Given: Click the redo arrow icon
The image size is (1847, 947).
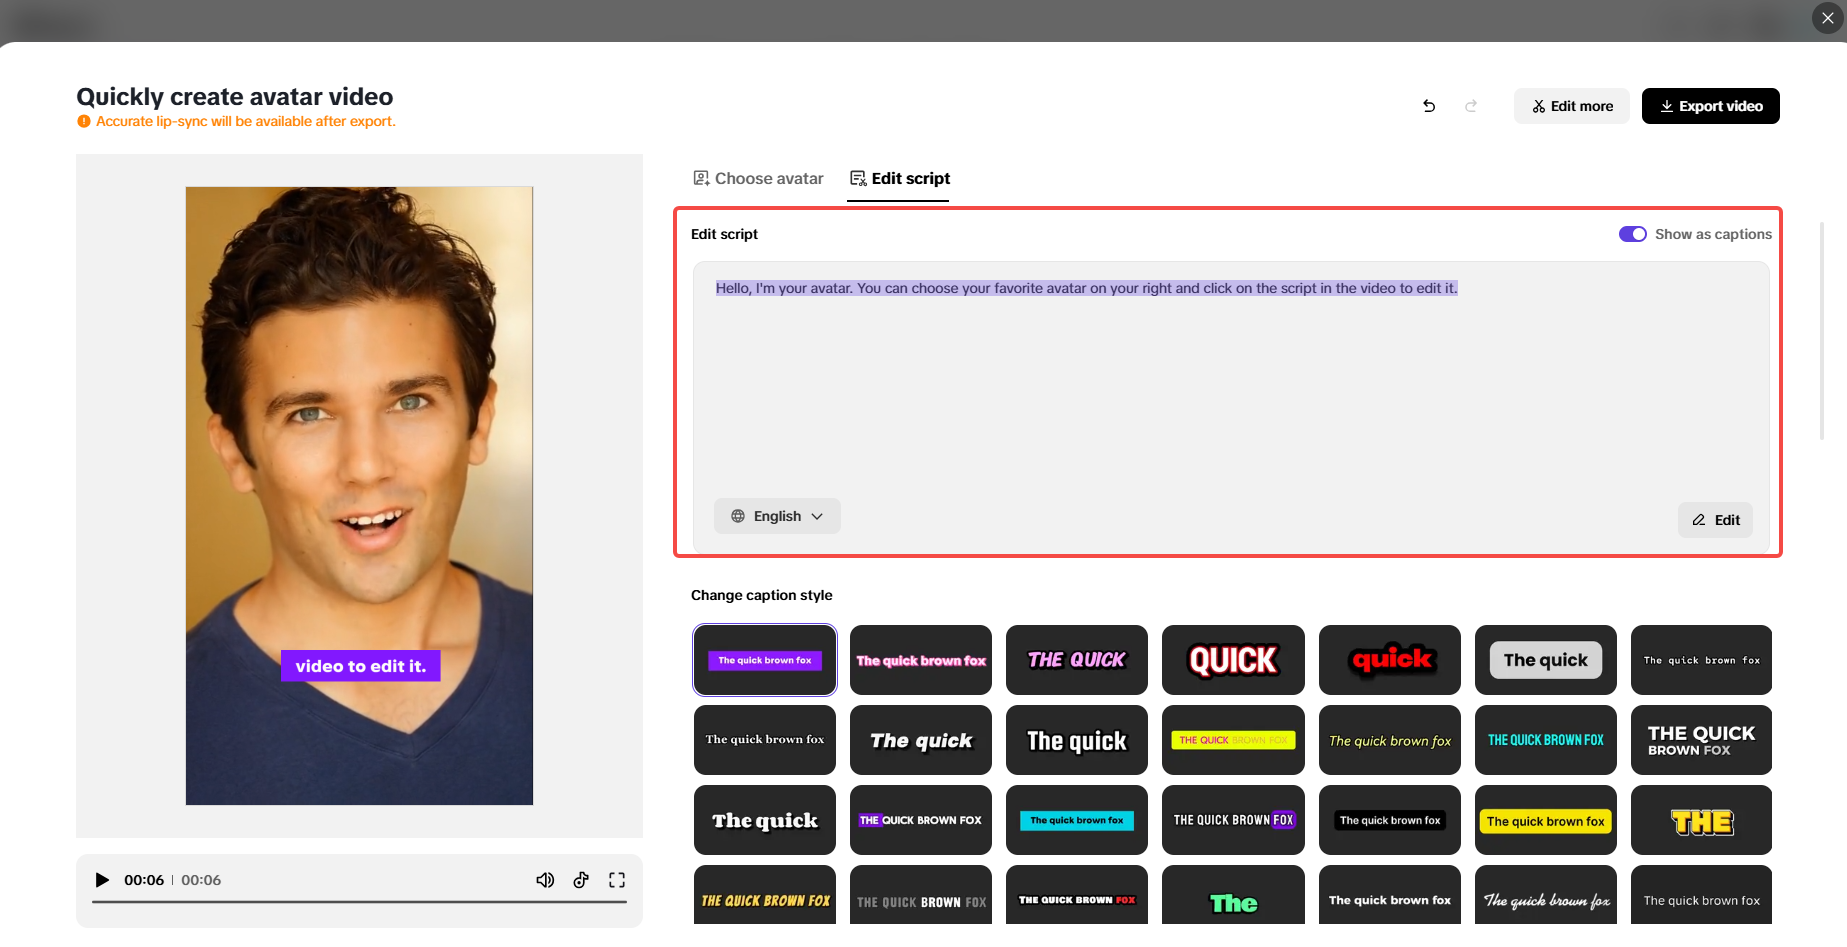Looking at the screenshot, I should pyautogui.click(x=1471, y=106).
